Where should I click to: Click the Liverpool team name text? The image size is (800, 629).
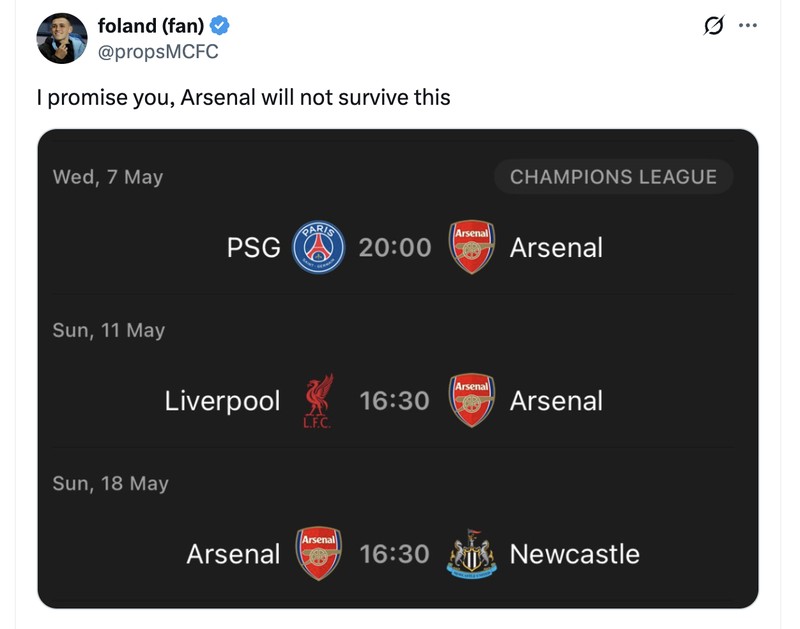pyautogui.click(x=223, y=401)
